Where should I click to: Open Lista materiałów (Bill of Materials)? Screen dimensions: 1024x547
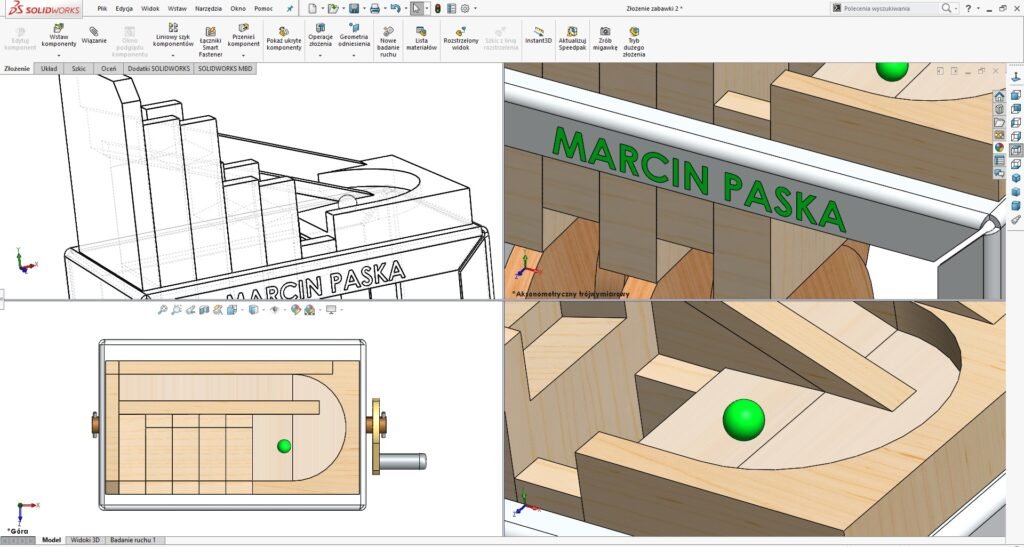(x=421, y=31)
